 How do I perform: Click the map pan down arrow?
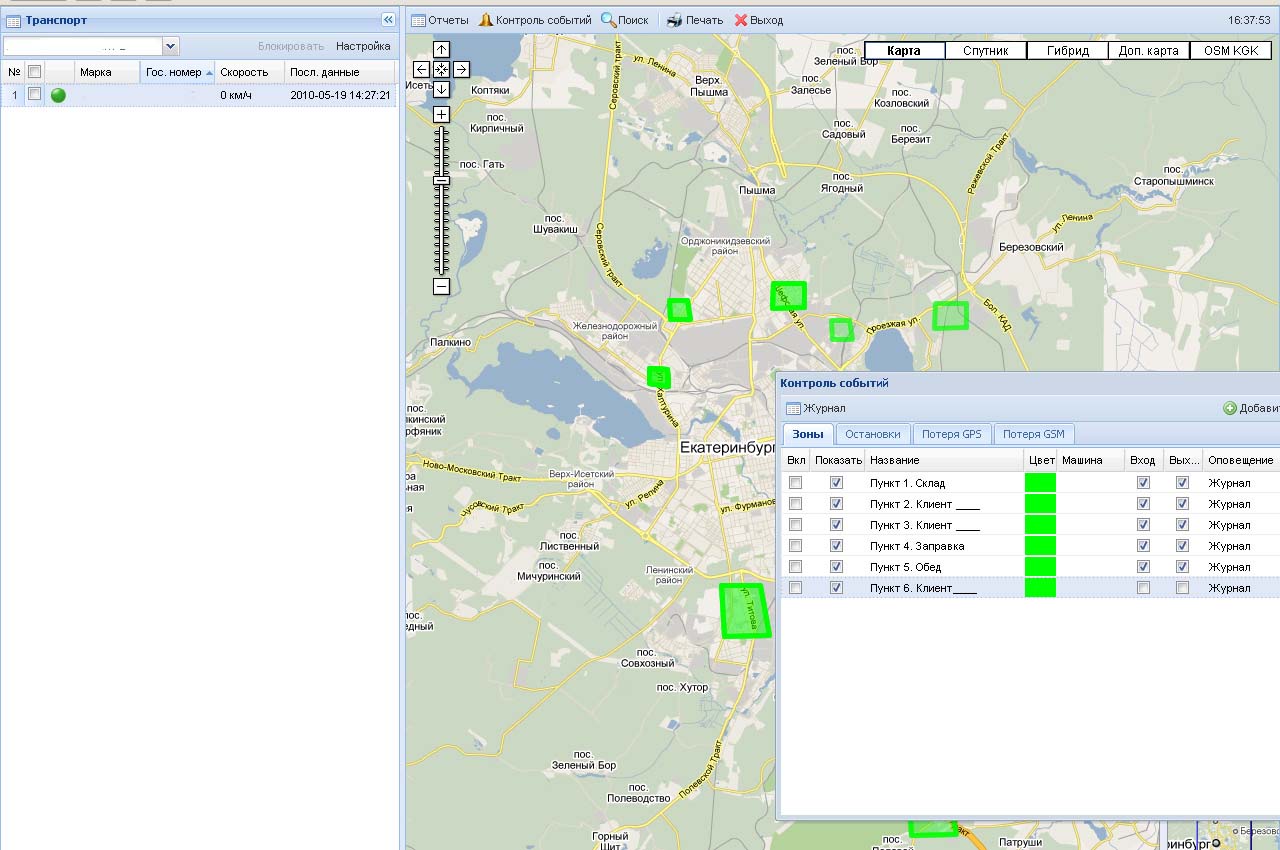(441, 89)
